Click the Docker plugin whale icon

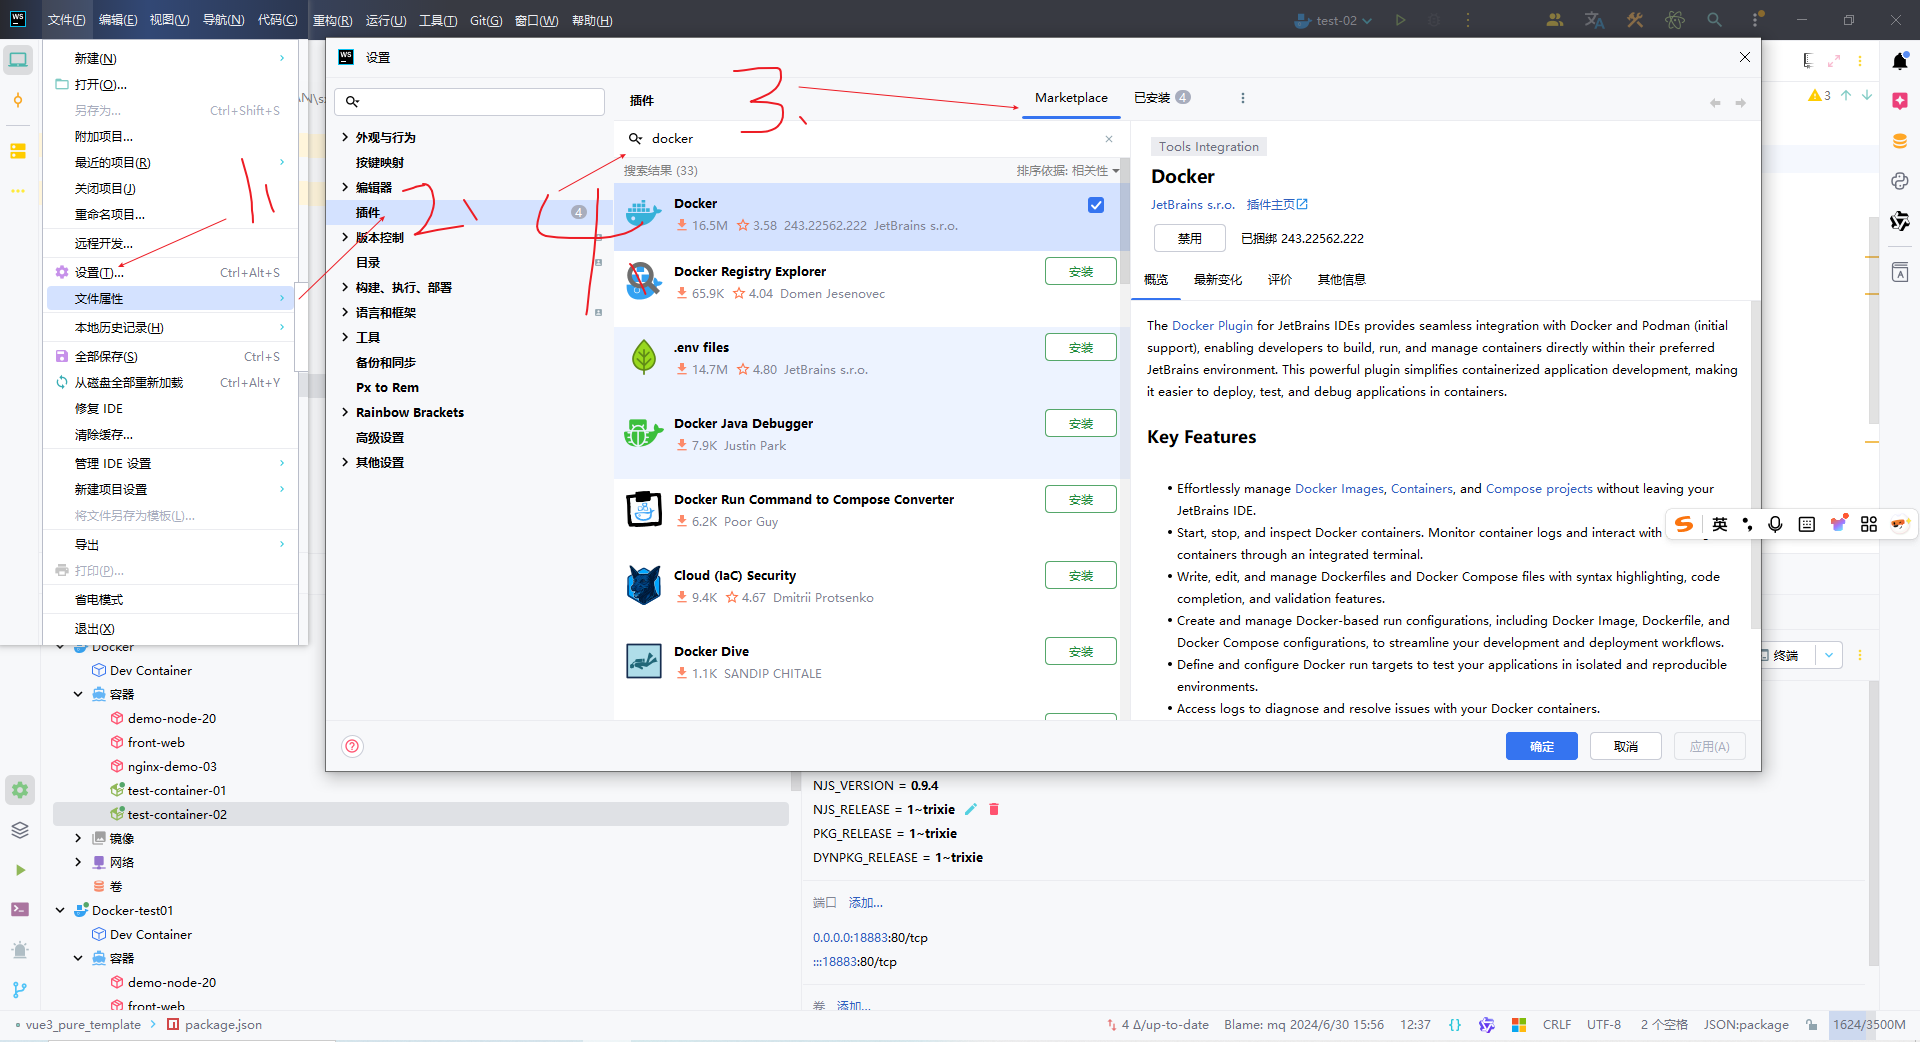(x=644, y=214)
